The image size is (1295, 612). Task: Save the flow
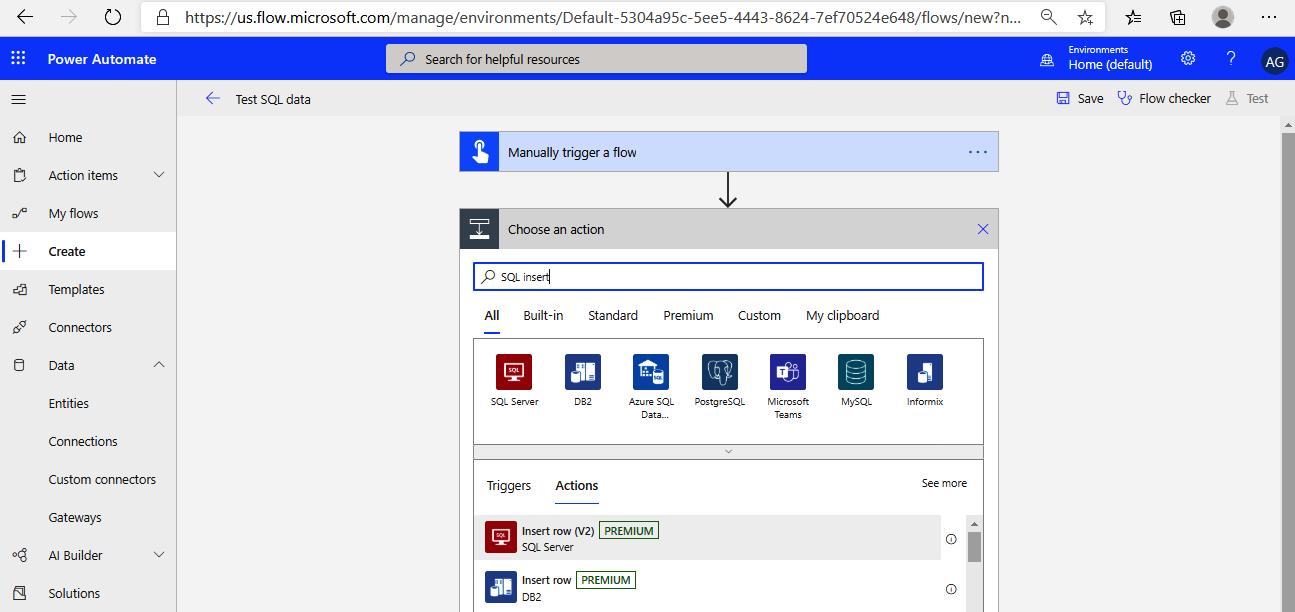point(1080,98)
